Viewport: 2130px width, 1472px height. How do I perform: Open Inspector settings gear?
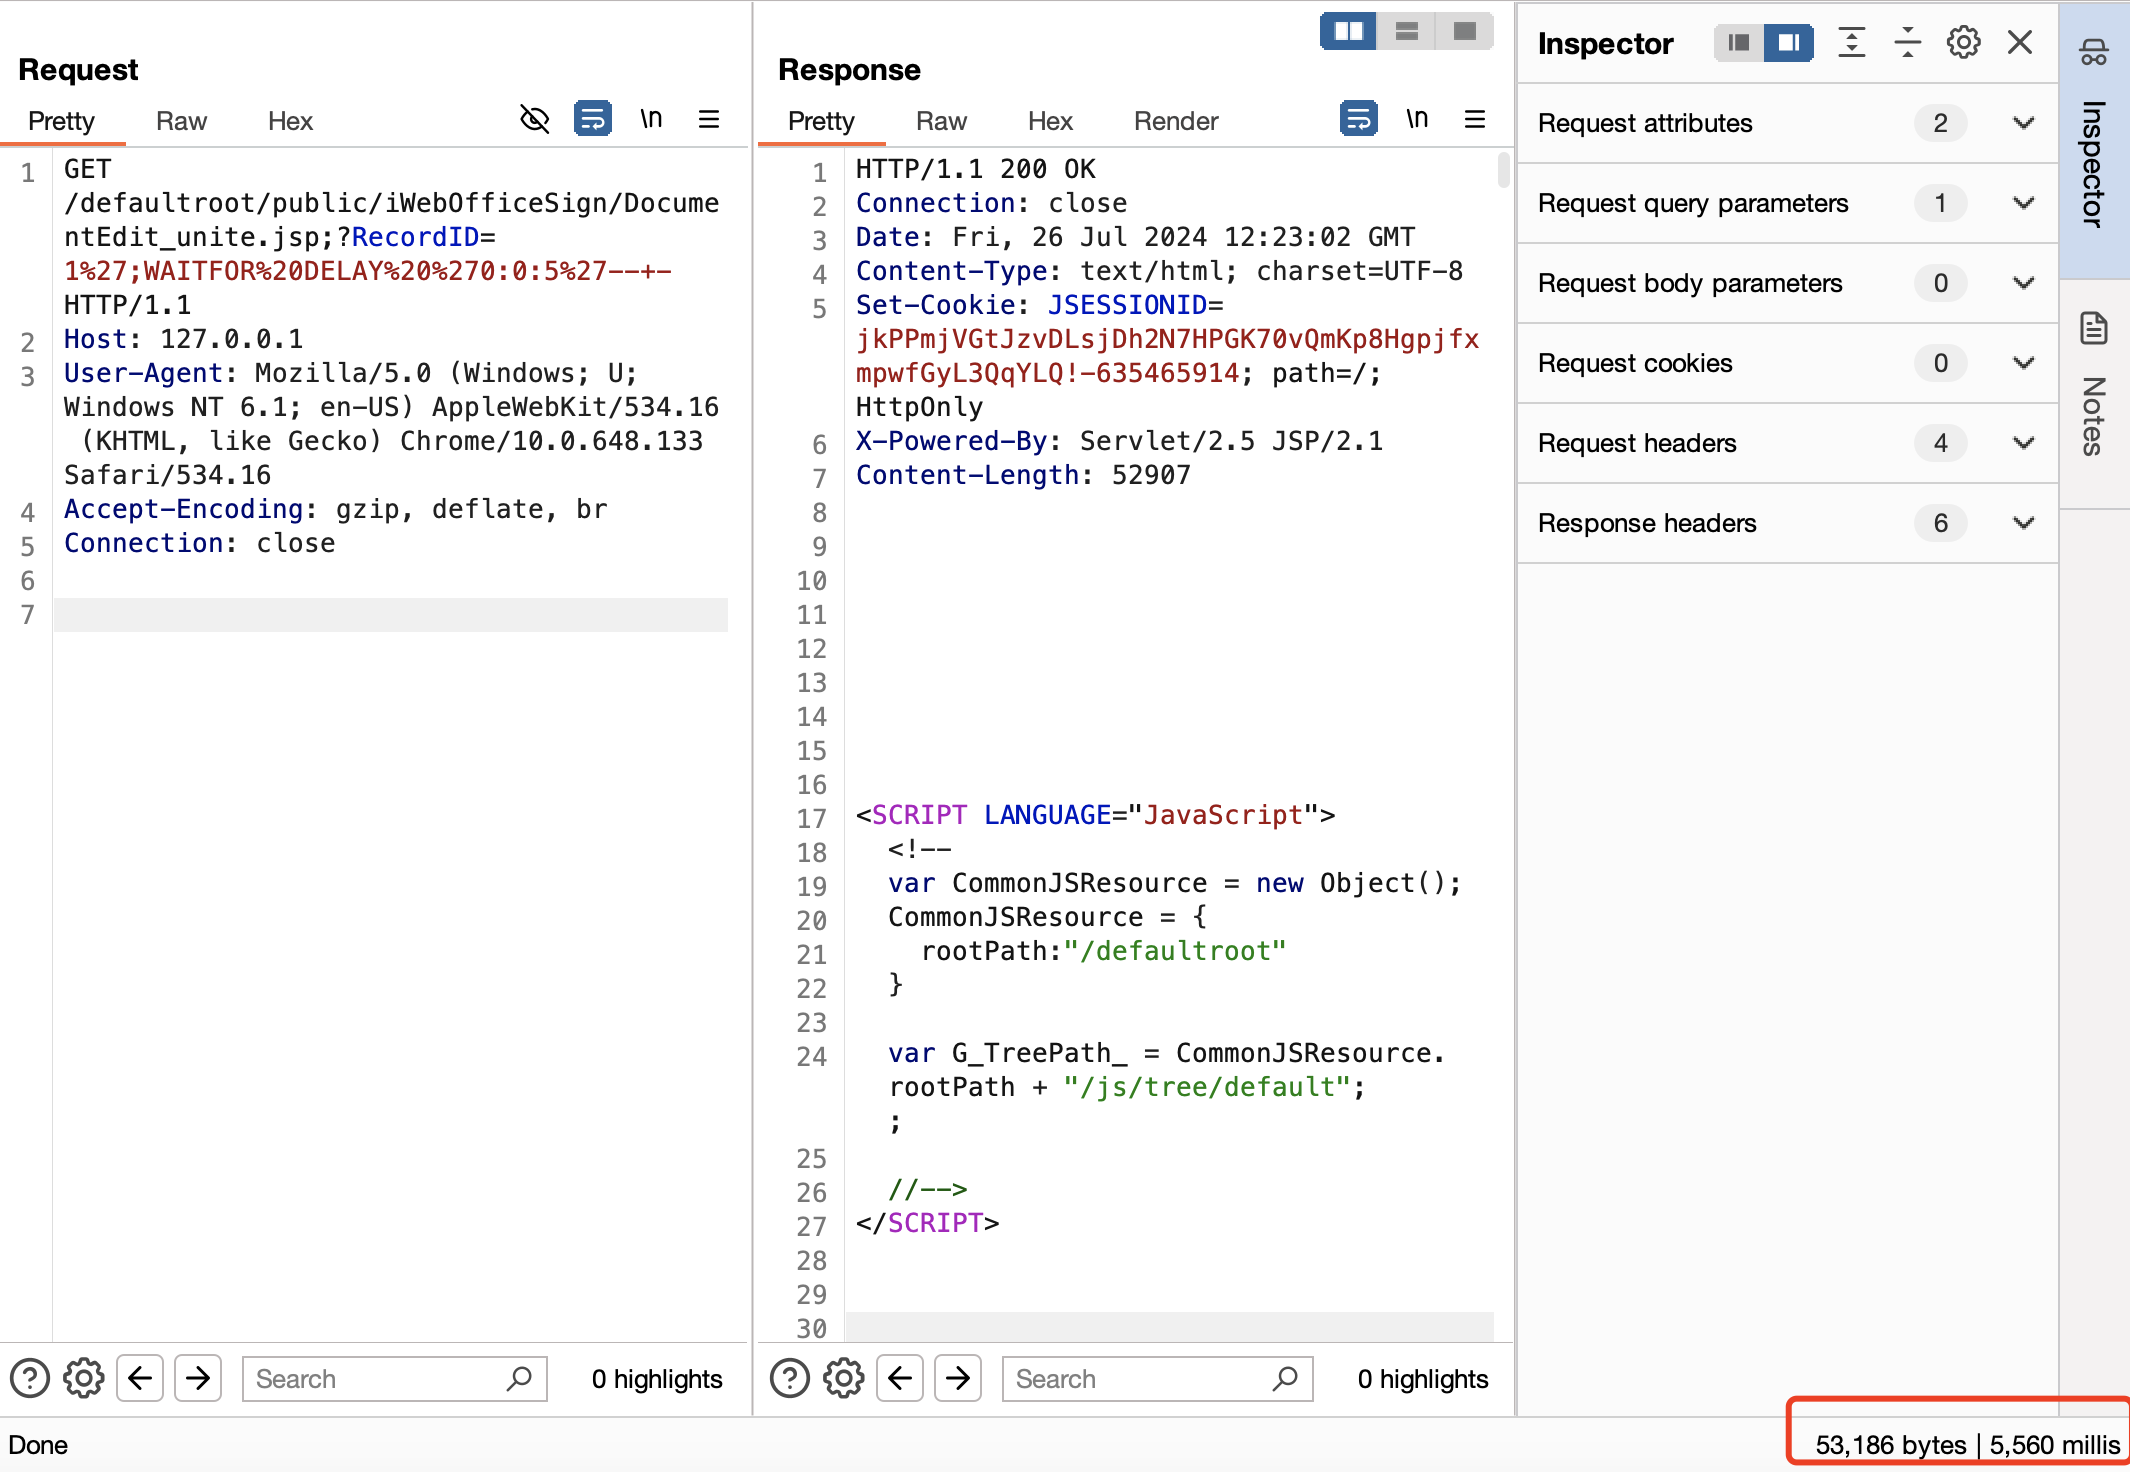tap(1964, 43)
